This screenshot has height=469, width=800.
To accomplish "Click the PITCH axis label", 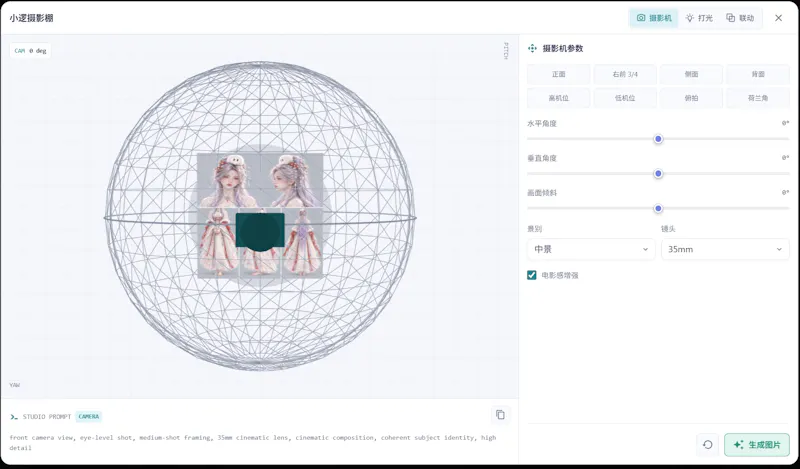I will click(506, 51).
